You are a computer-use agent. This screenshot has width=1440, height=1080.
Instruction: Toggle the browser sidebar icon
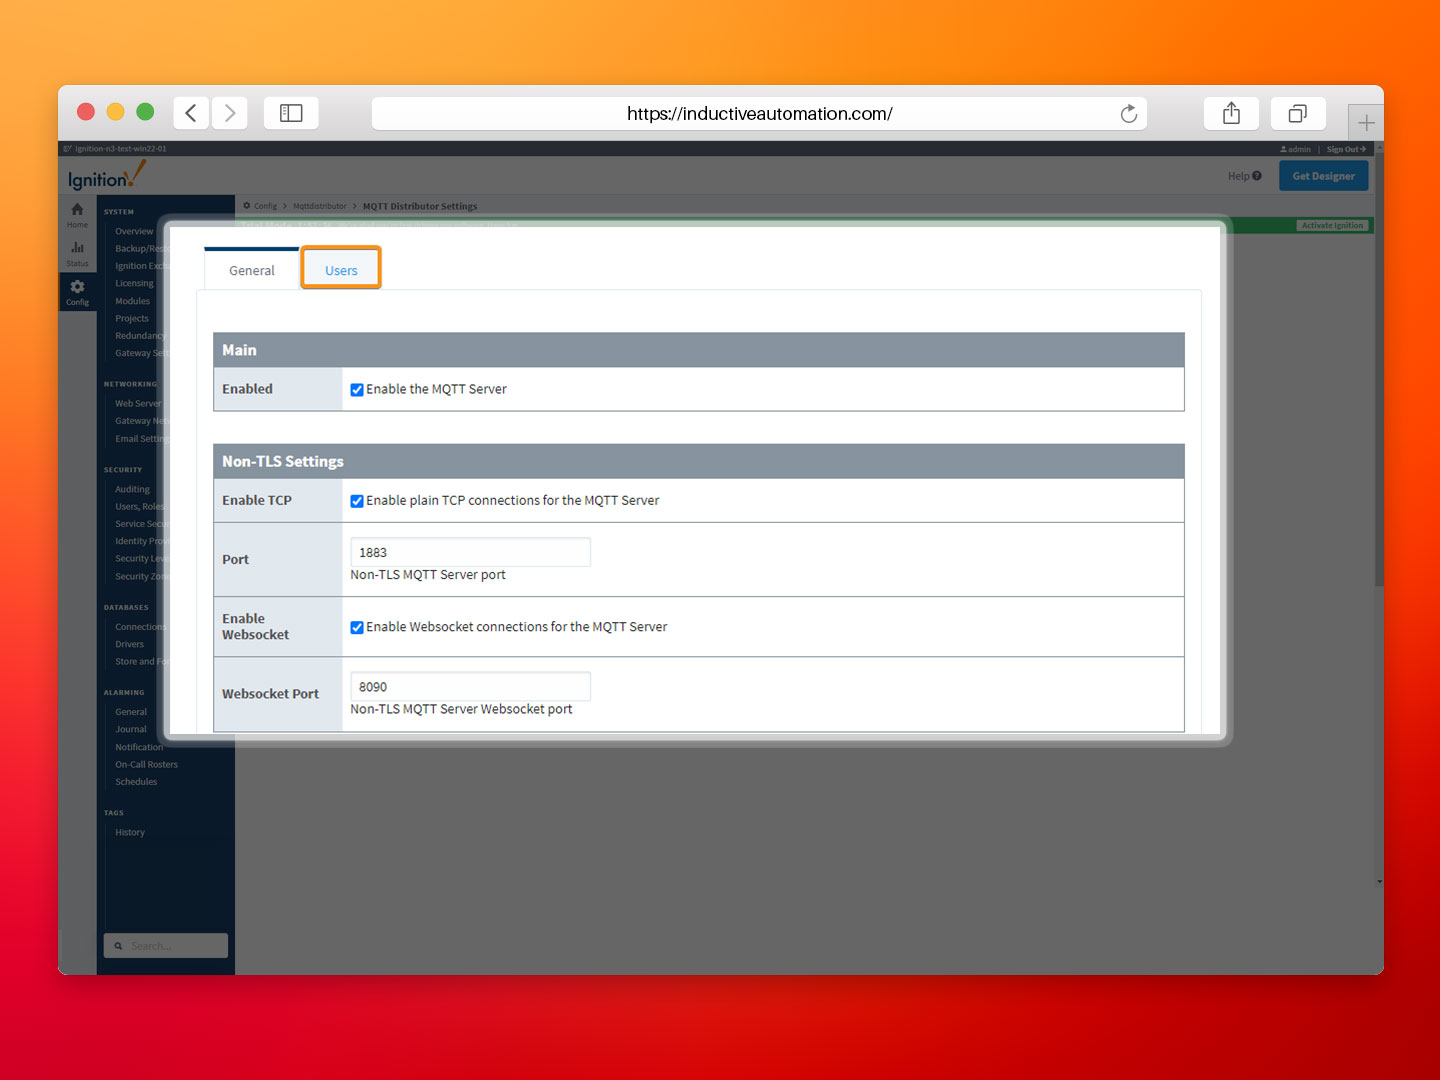point(291,113)
